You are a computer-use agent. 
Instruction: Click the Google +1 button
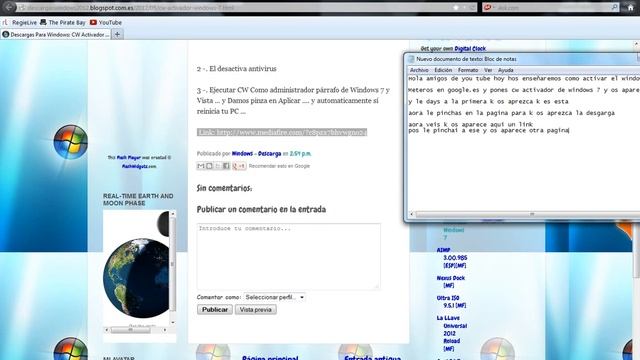pos(239,166)
